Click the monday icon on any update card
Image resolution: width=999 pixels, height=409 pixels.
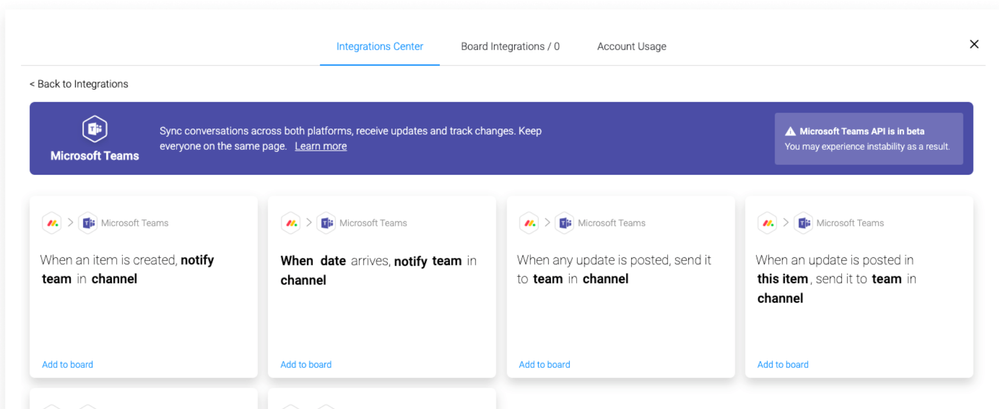[529, 223]
